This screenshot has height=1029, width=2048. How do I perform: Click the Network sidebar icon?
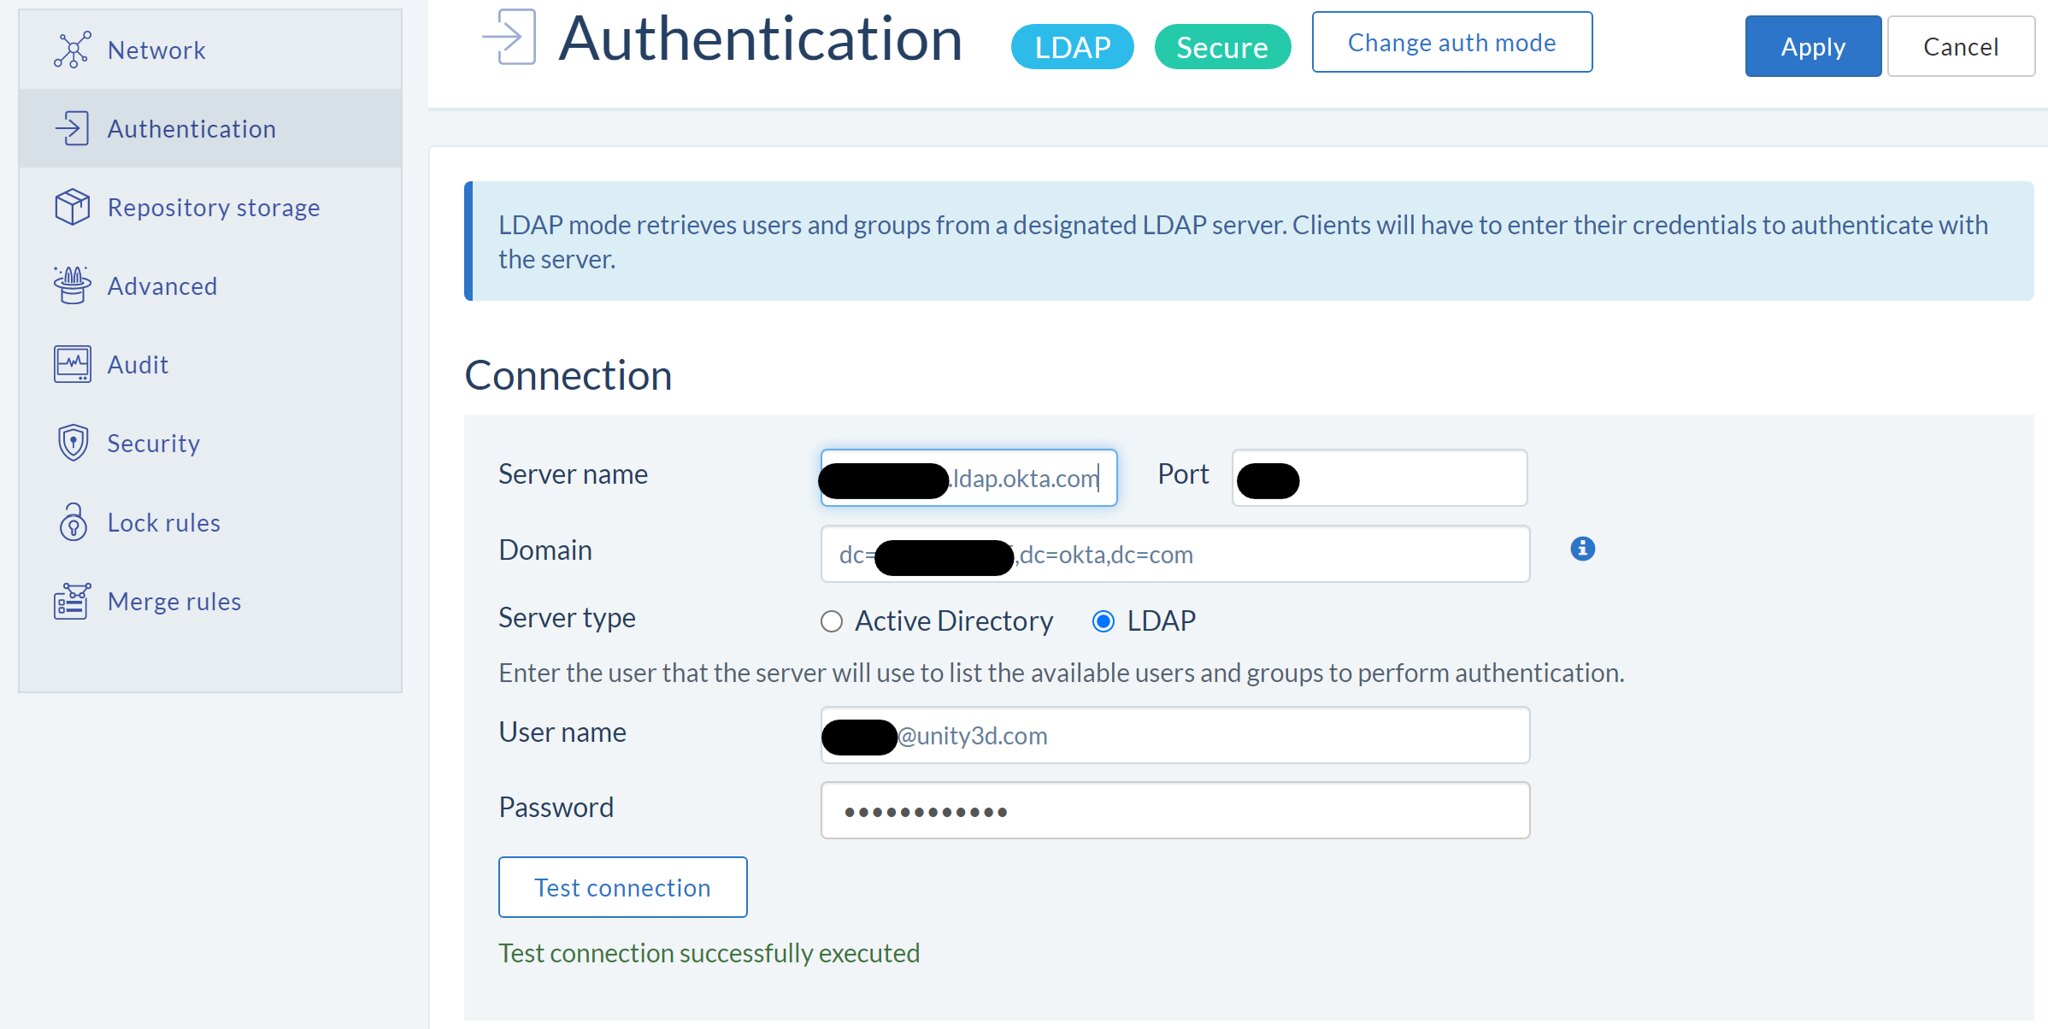pyautogui.click(x=72, y=50)
